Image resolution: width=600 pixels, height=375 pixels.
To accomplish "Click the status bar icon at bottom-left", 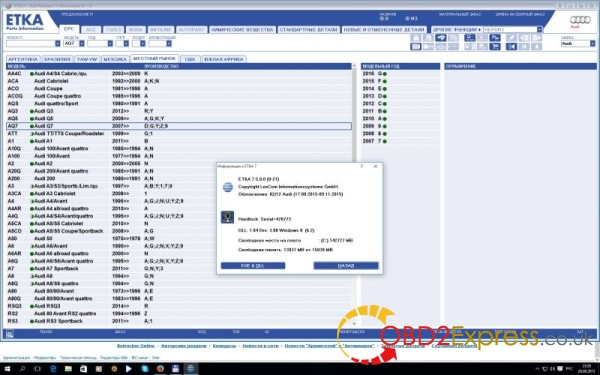I will pos(10,334).
